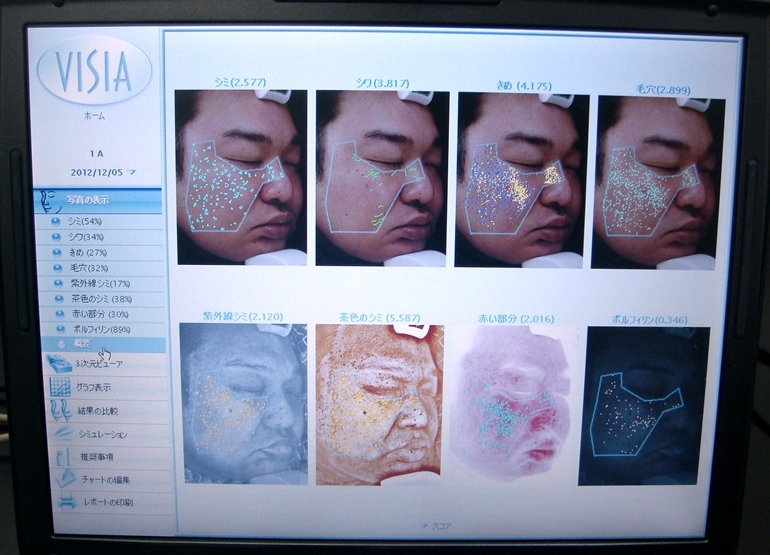770x555 pixels.
Task: Open the 写真の表示 section header
Action: (x=98, y=200)
